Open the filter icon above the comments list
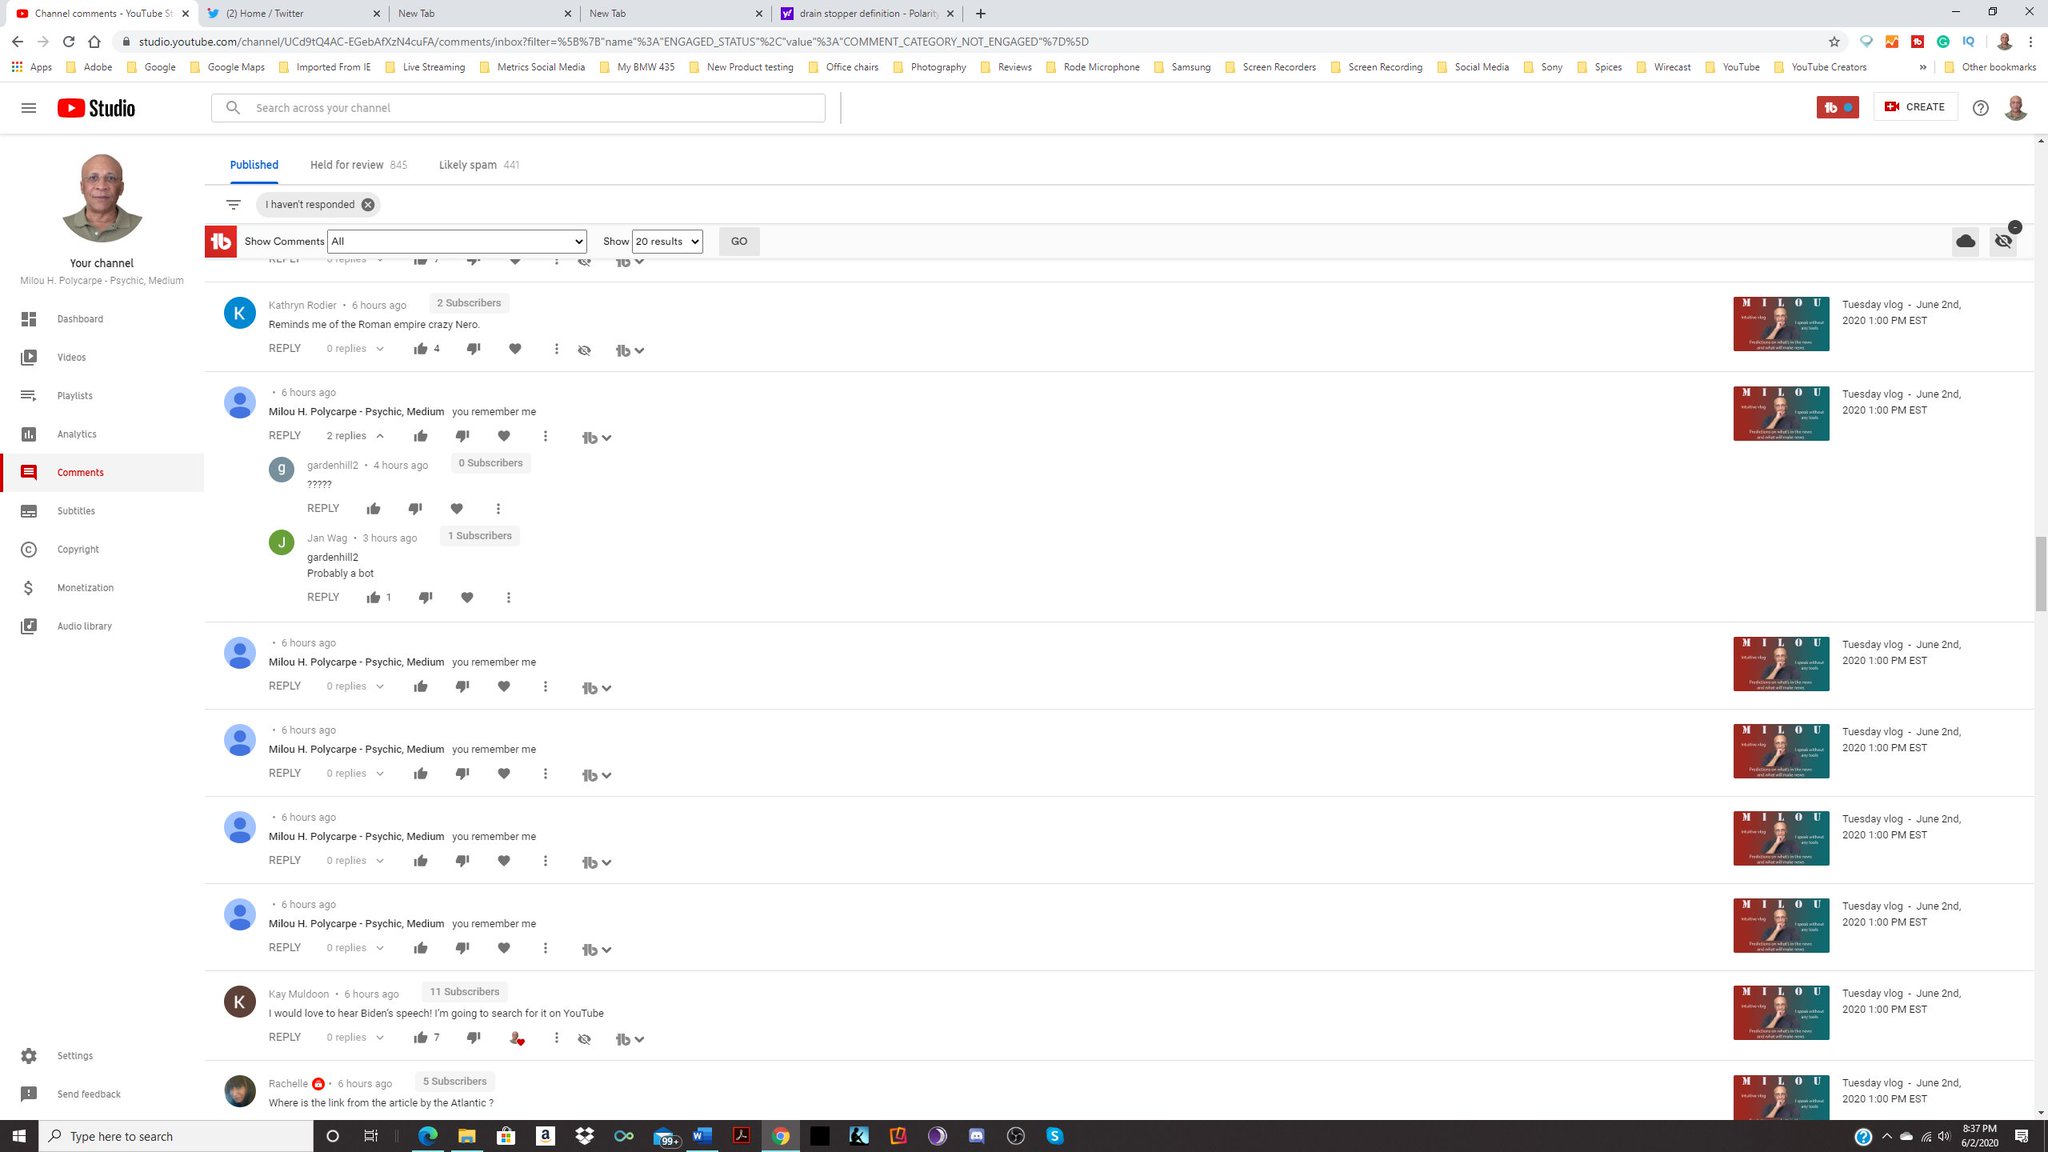This screenshot has width=2048, height=1152. 233,205
